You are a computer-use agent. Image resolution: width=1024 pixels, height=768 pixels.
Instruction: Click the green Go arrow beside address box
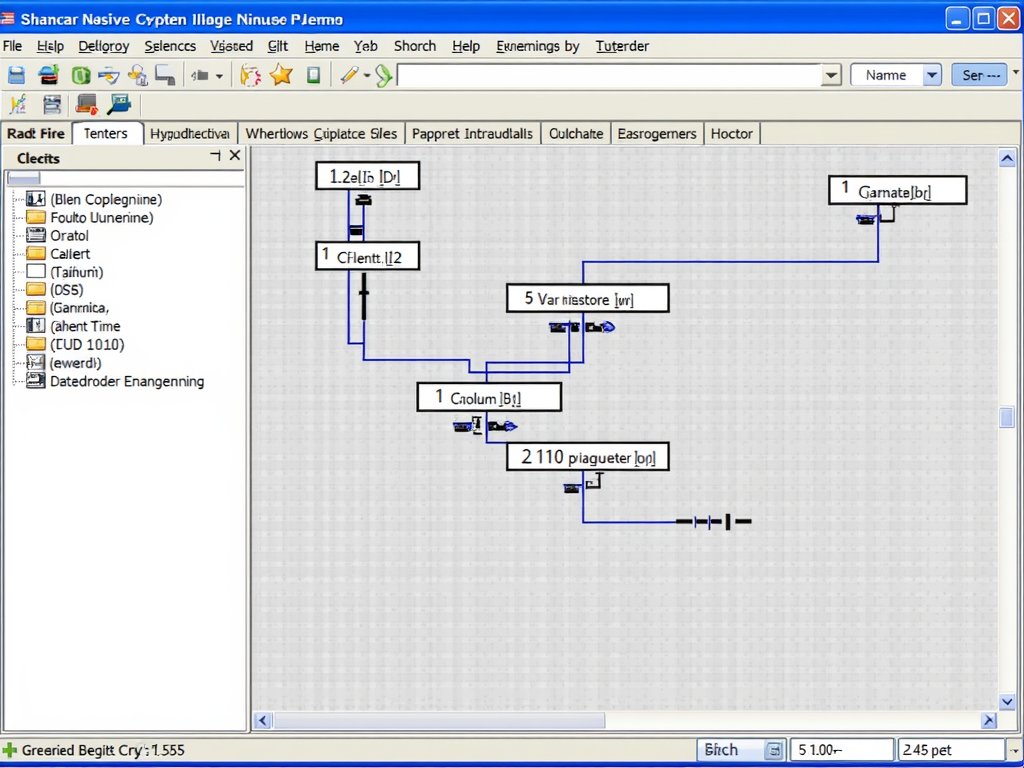[383, 76]
